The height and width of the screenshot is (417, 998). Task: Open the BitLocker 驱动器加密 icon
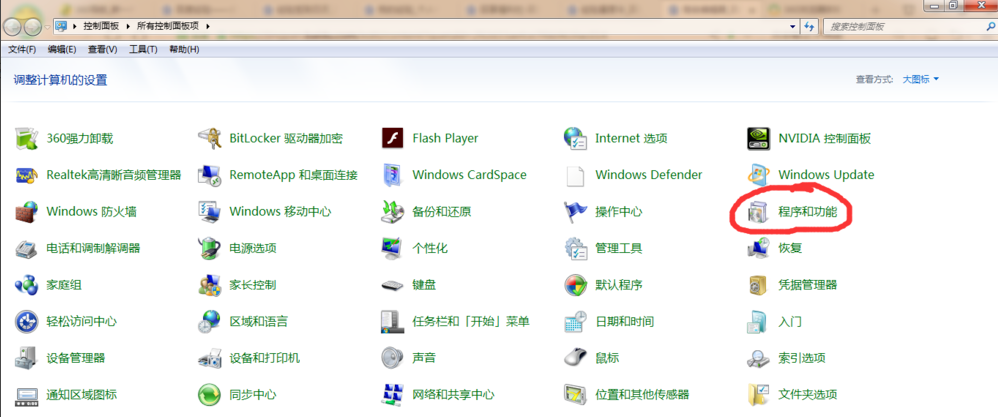pos(209,138)
